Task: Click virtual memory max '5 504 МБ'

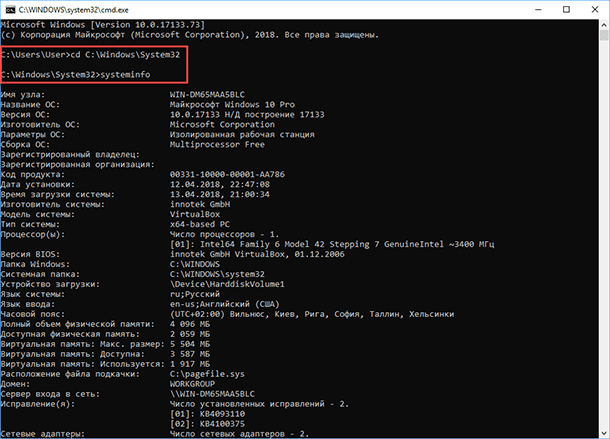Action: click(x=190, y=344)
